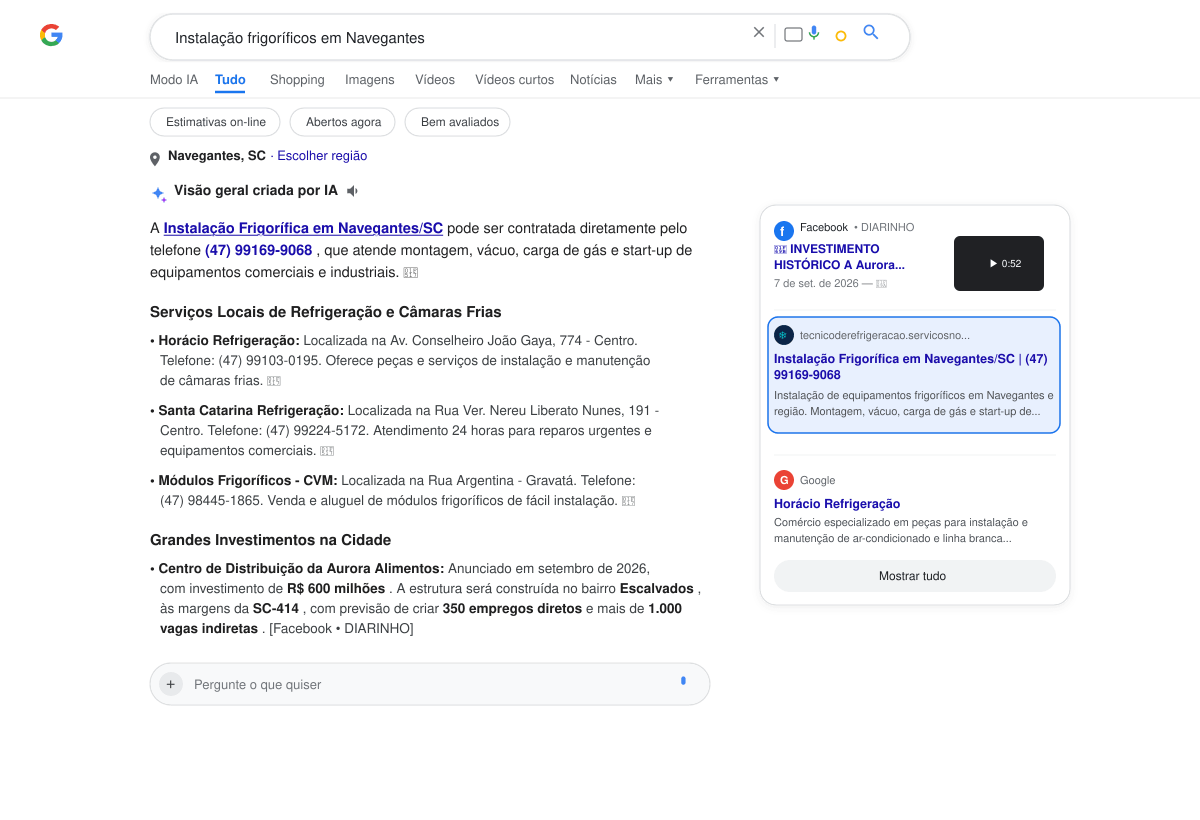Toggle the Abertos agora filter chip
This screenshot has height=820, width=1200.
343,122
